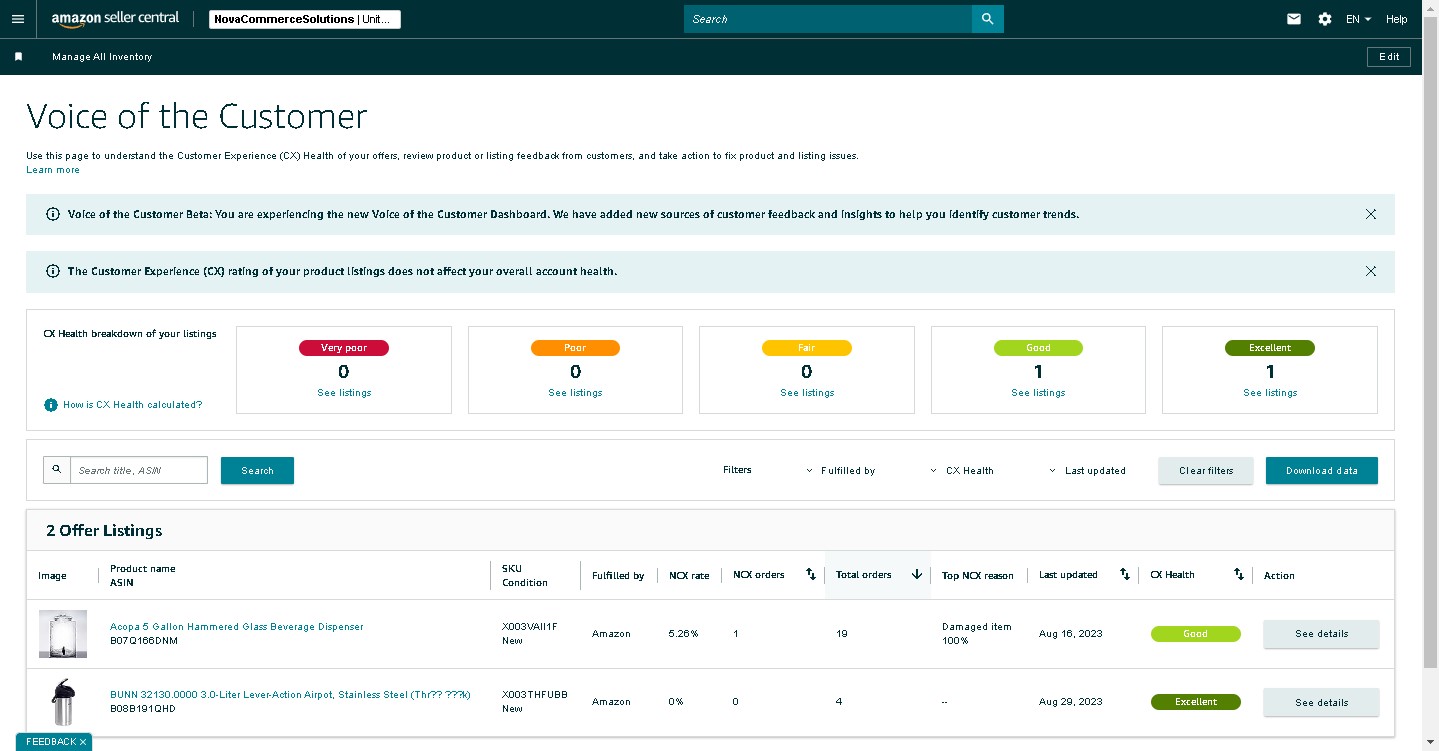Screen dimensions: 1439x751
Task: Open the EN language dropdown
Action: (1358, 19)
